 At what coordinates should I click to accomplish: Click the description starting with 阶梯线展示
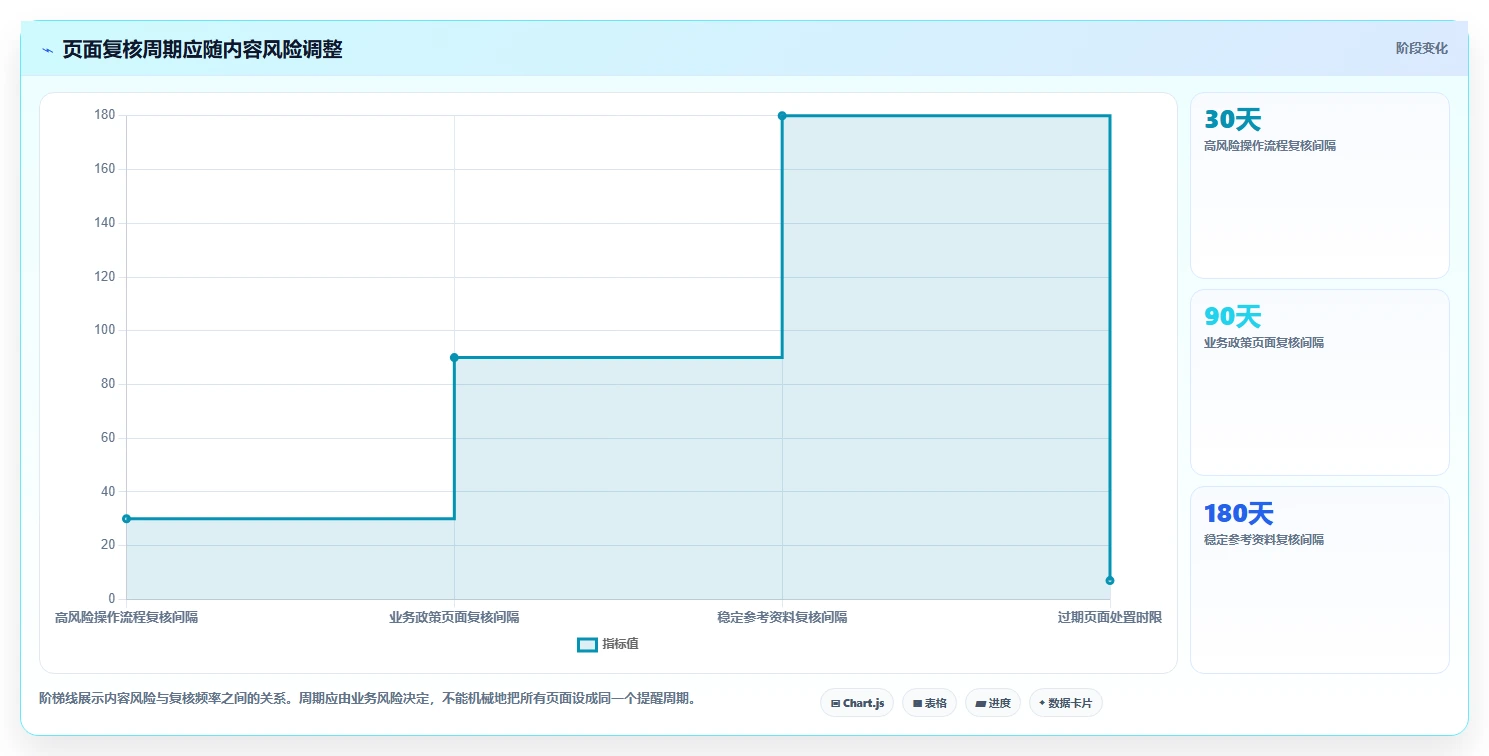click(367, 698)
